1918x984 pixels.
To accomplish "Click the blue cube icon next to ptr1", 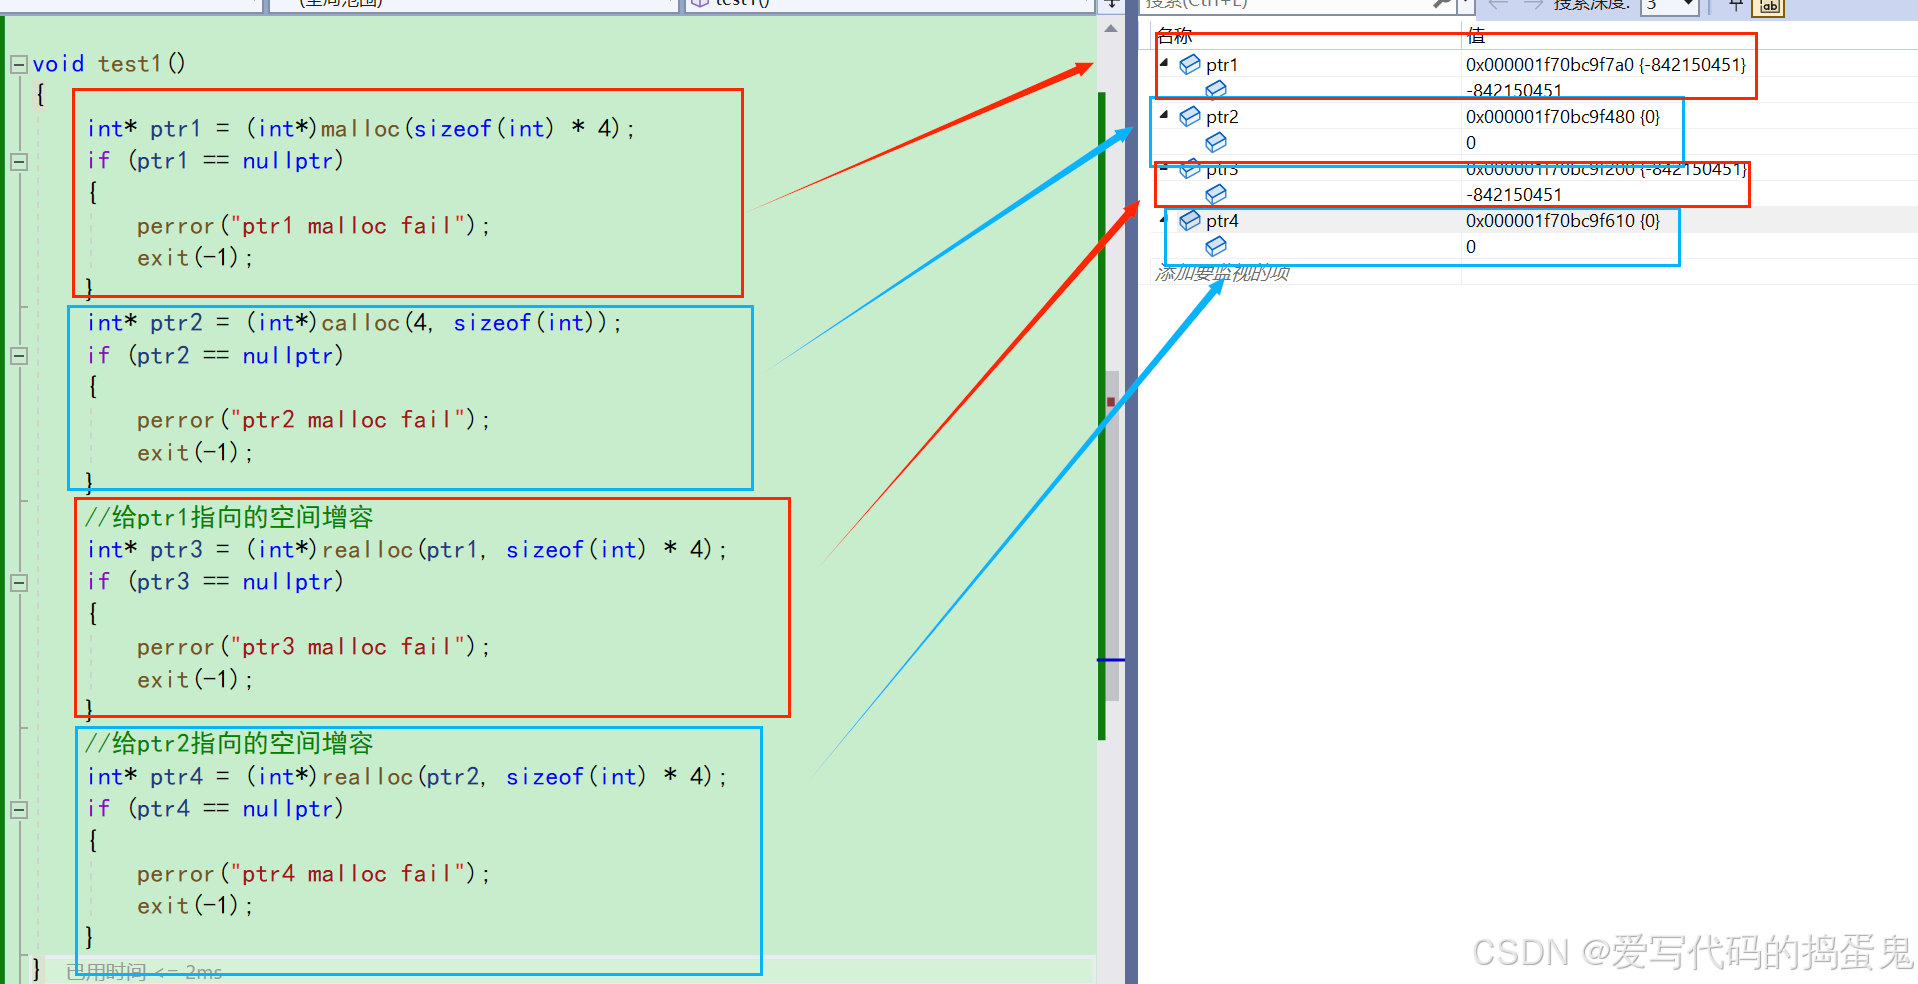I will (x=1190, y=64).
